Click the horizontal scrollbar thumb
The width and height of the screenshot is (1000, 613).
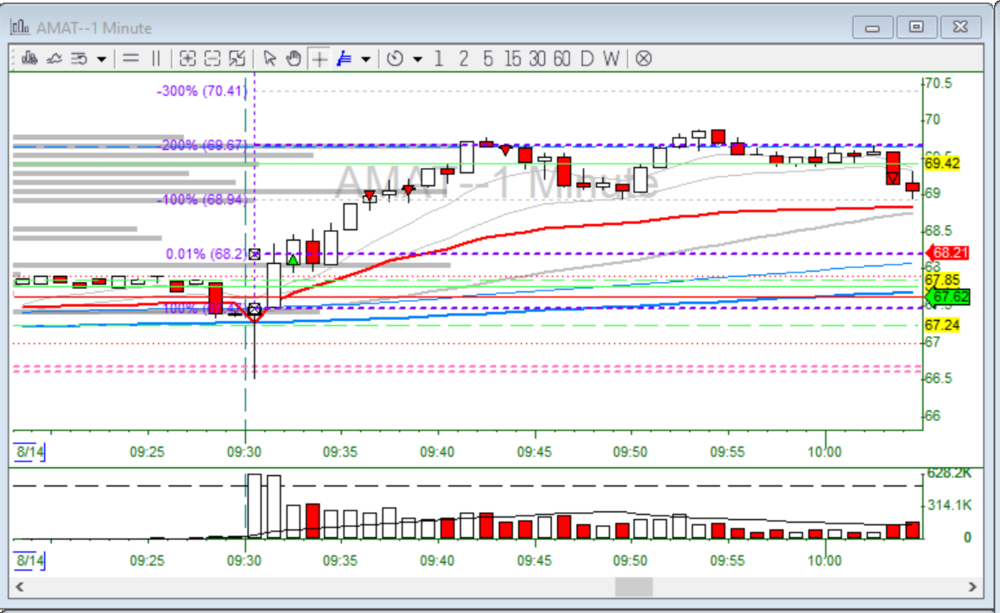tap(632, 586)
